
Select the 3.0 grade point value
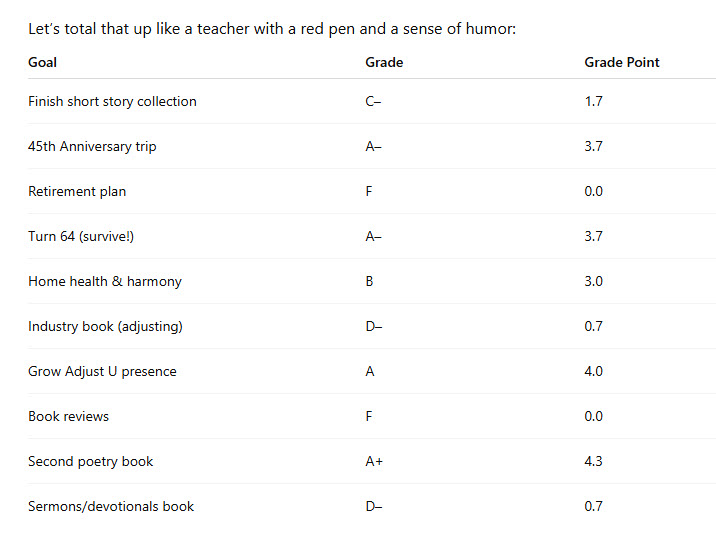pos(594,281)
